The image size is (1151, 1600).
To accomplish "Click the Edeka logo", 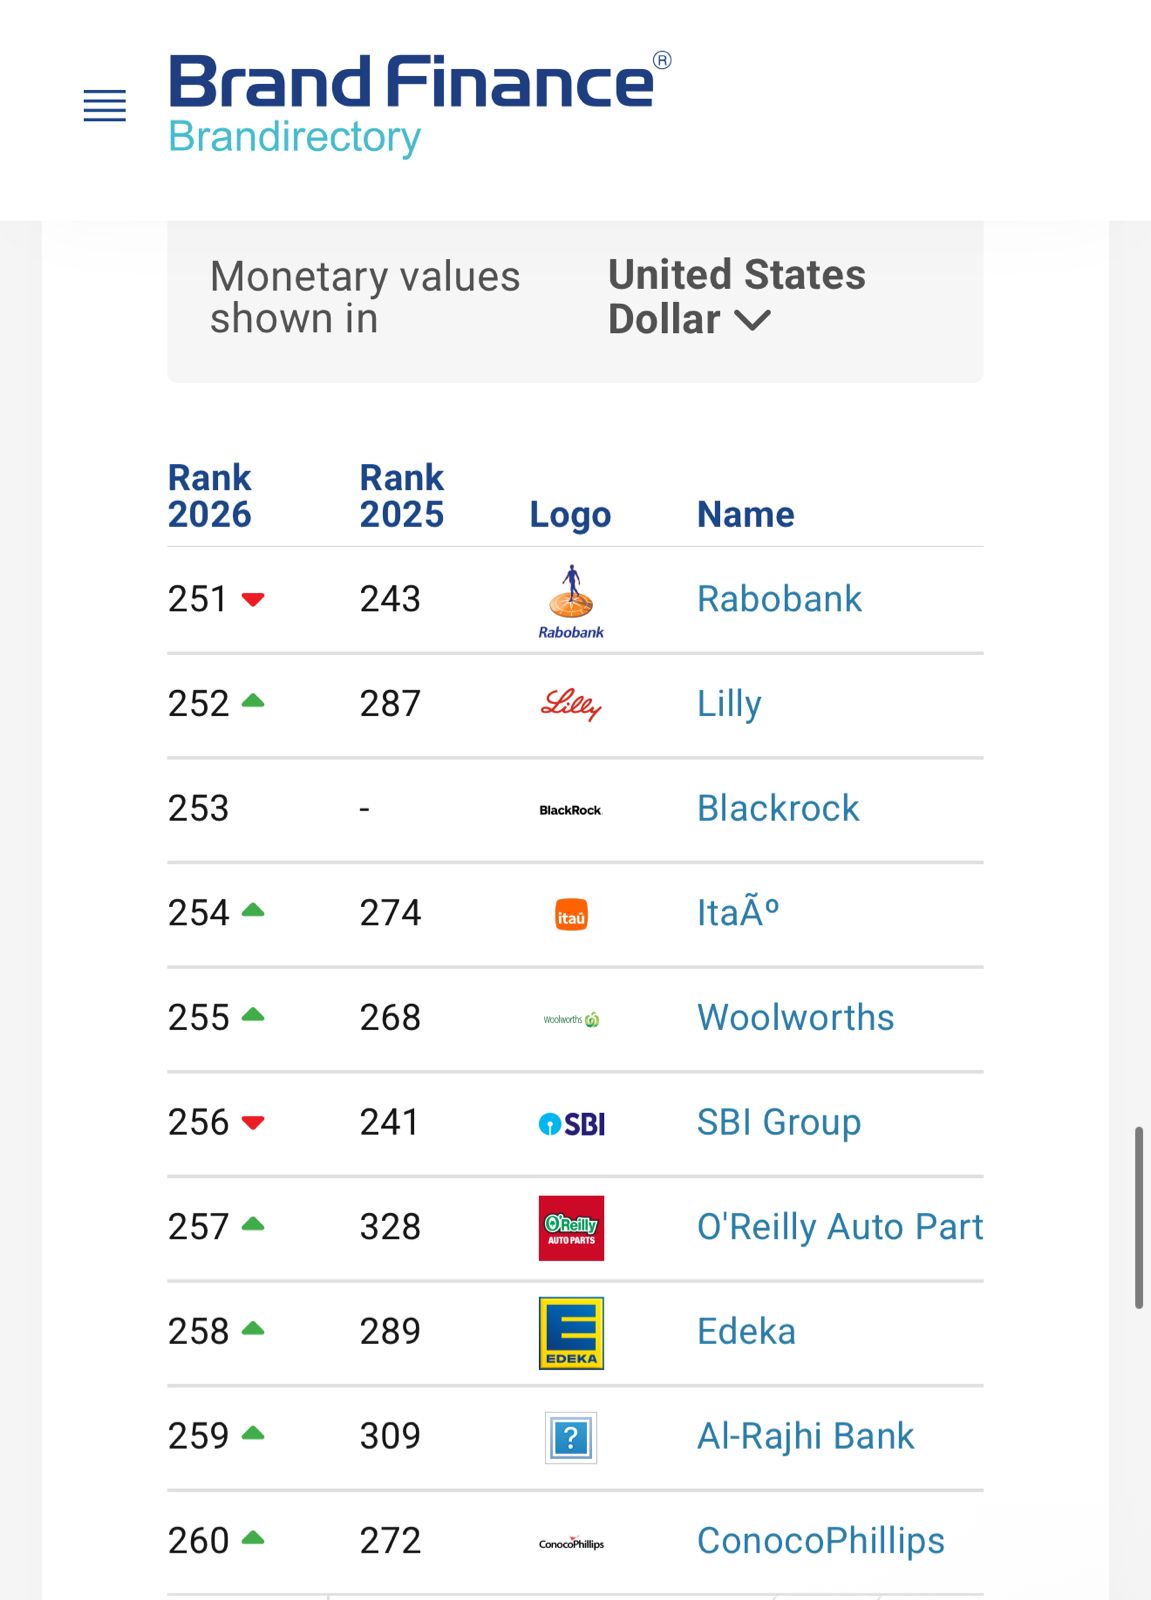I will coord(571,1333).
